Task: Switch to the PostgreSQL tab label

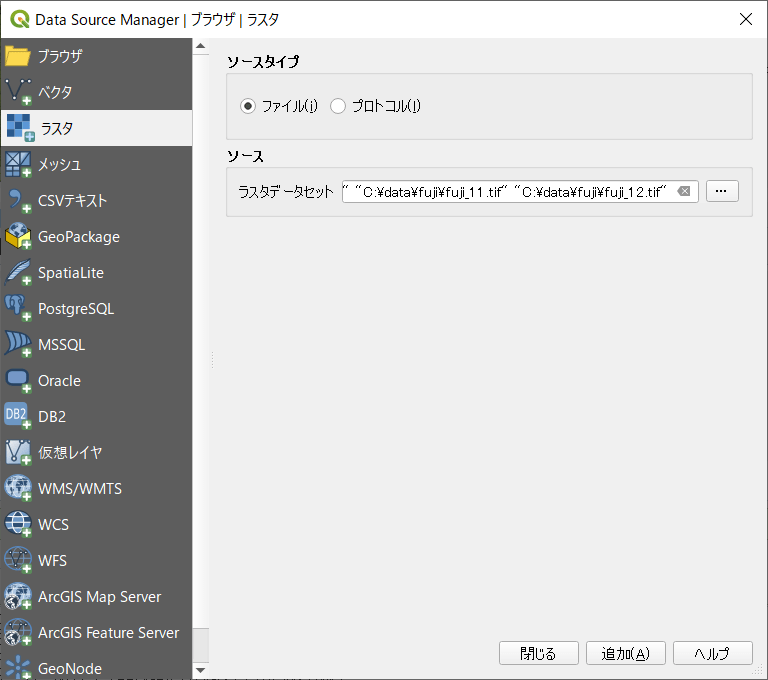Action: point(76,309)
